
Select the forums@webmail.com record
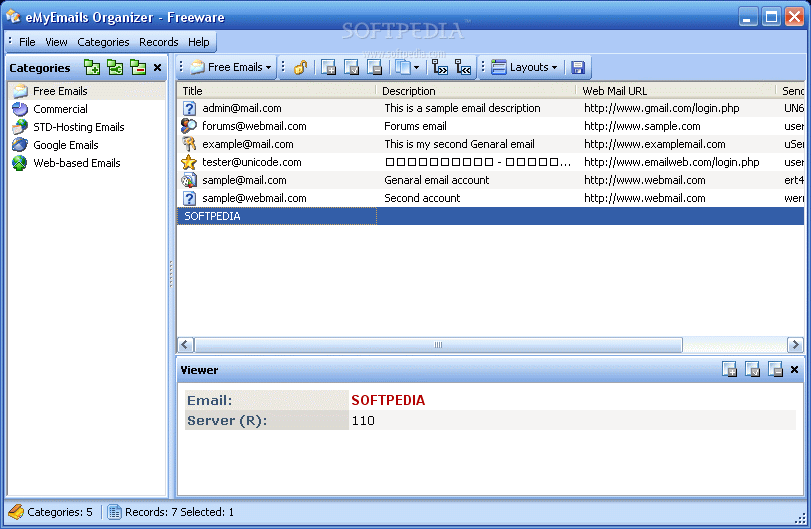click(491, 126)
